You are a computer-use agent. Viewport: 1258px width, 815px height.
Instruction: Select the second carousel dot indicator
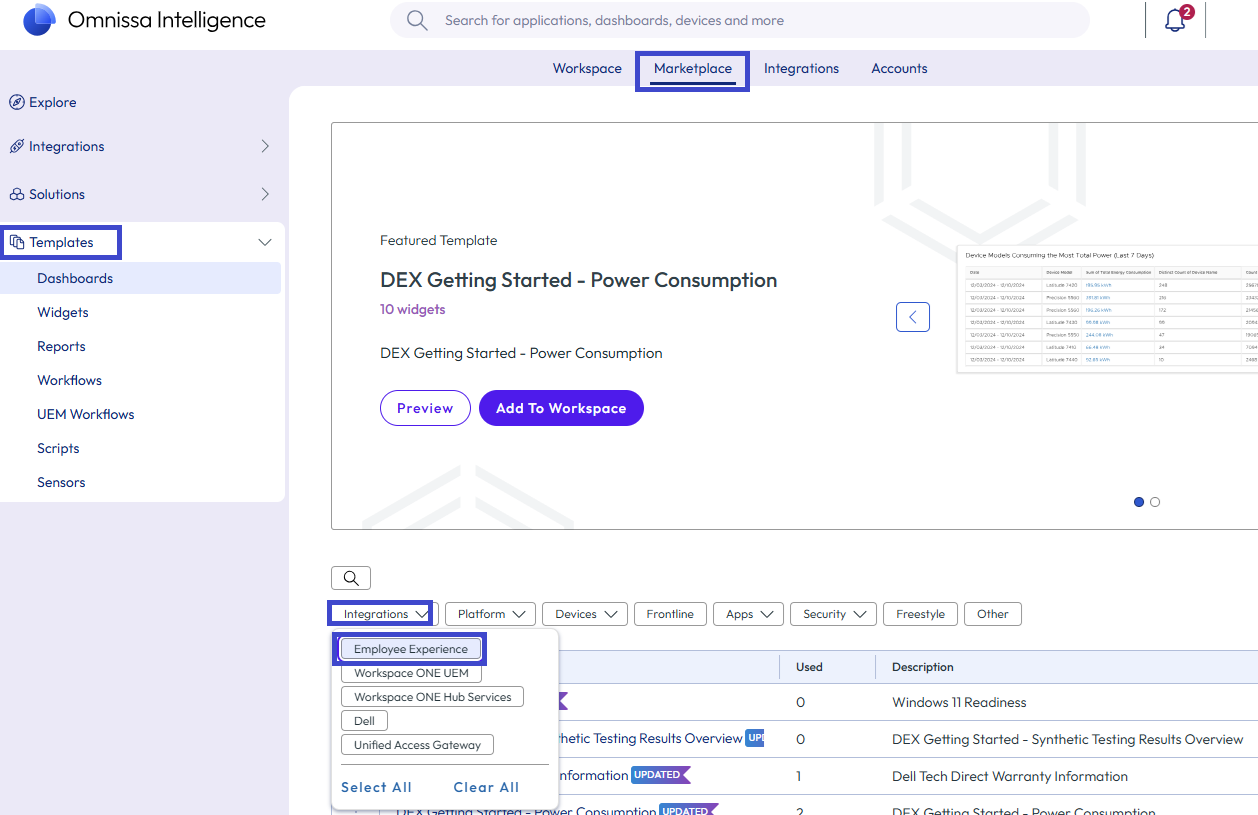click(x=1155, y=502)
